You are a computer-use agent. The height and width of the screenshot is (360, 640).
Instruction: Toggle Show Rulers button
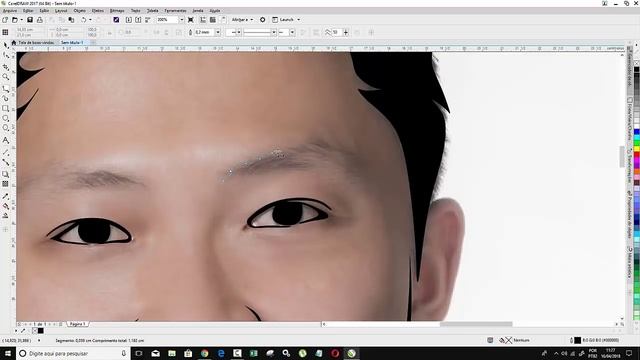click(203, 20)
